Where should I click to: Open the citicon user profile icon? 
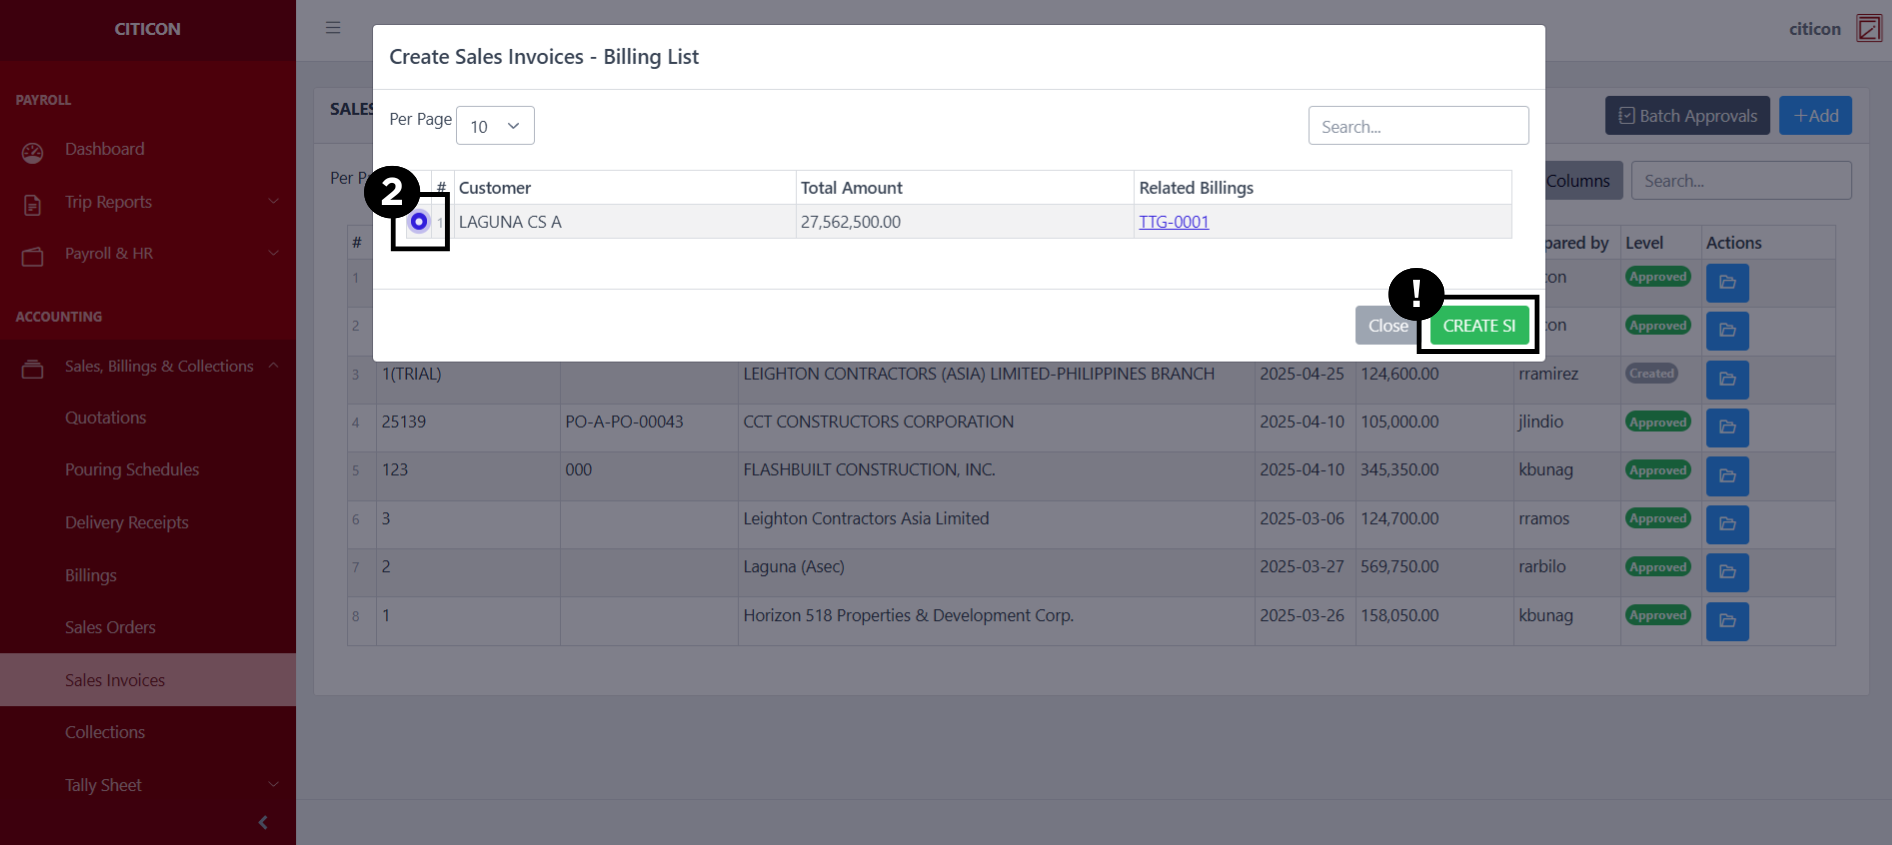click(x=1869, y=28)
